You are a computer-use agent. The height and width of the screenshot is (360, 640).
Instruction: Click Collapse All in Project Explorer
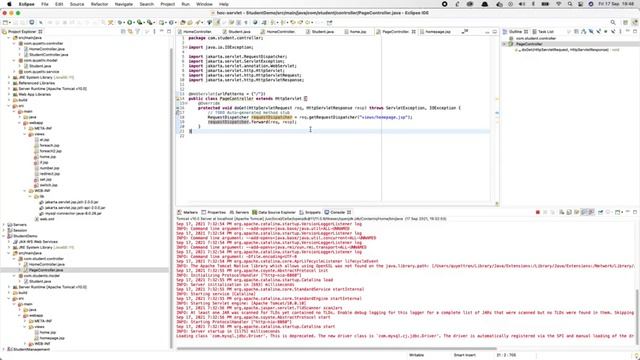point(123,31)
